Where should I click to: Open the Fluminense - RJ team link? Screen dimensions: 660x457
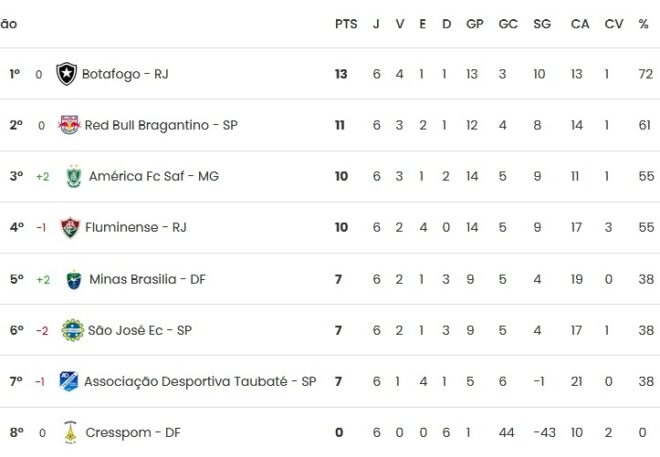pyautogui.click(x=136, y=227)
